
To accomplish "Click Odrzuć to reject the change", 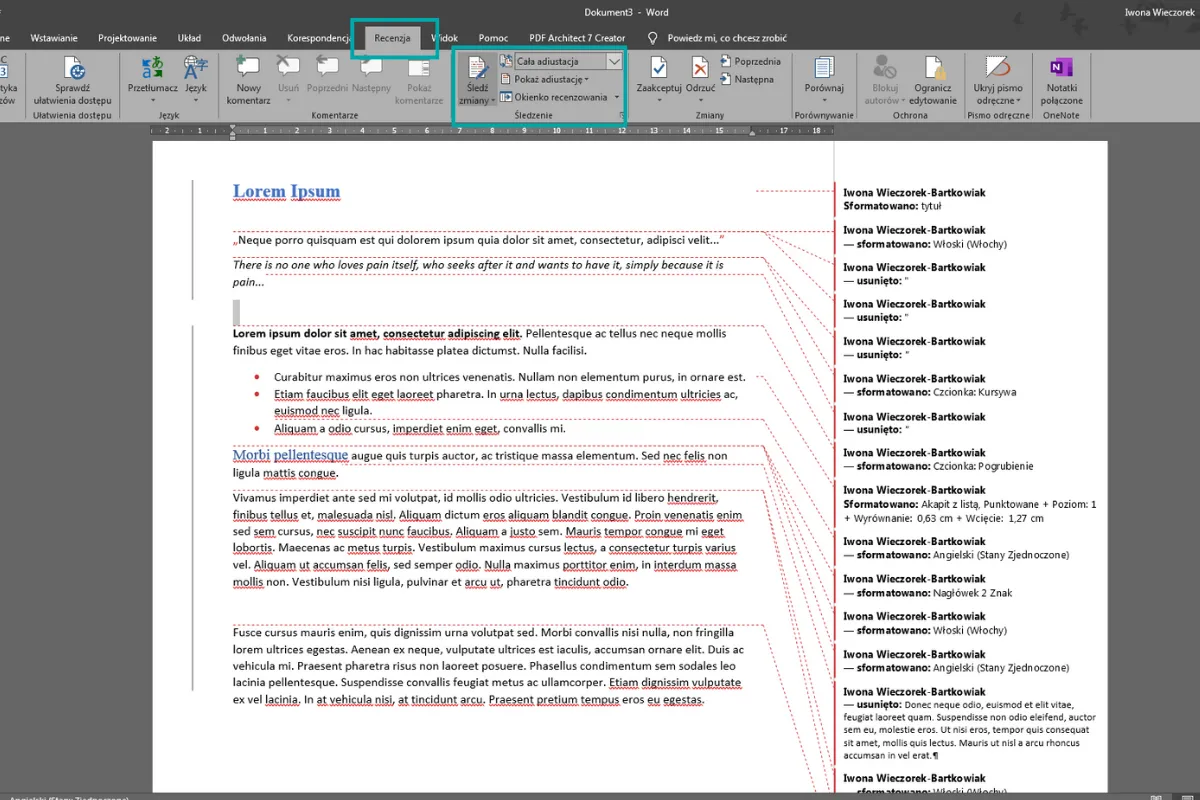I will [x=701, y=68].
